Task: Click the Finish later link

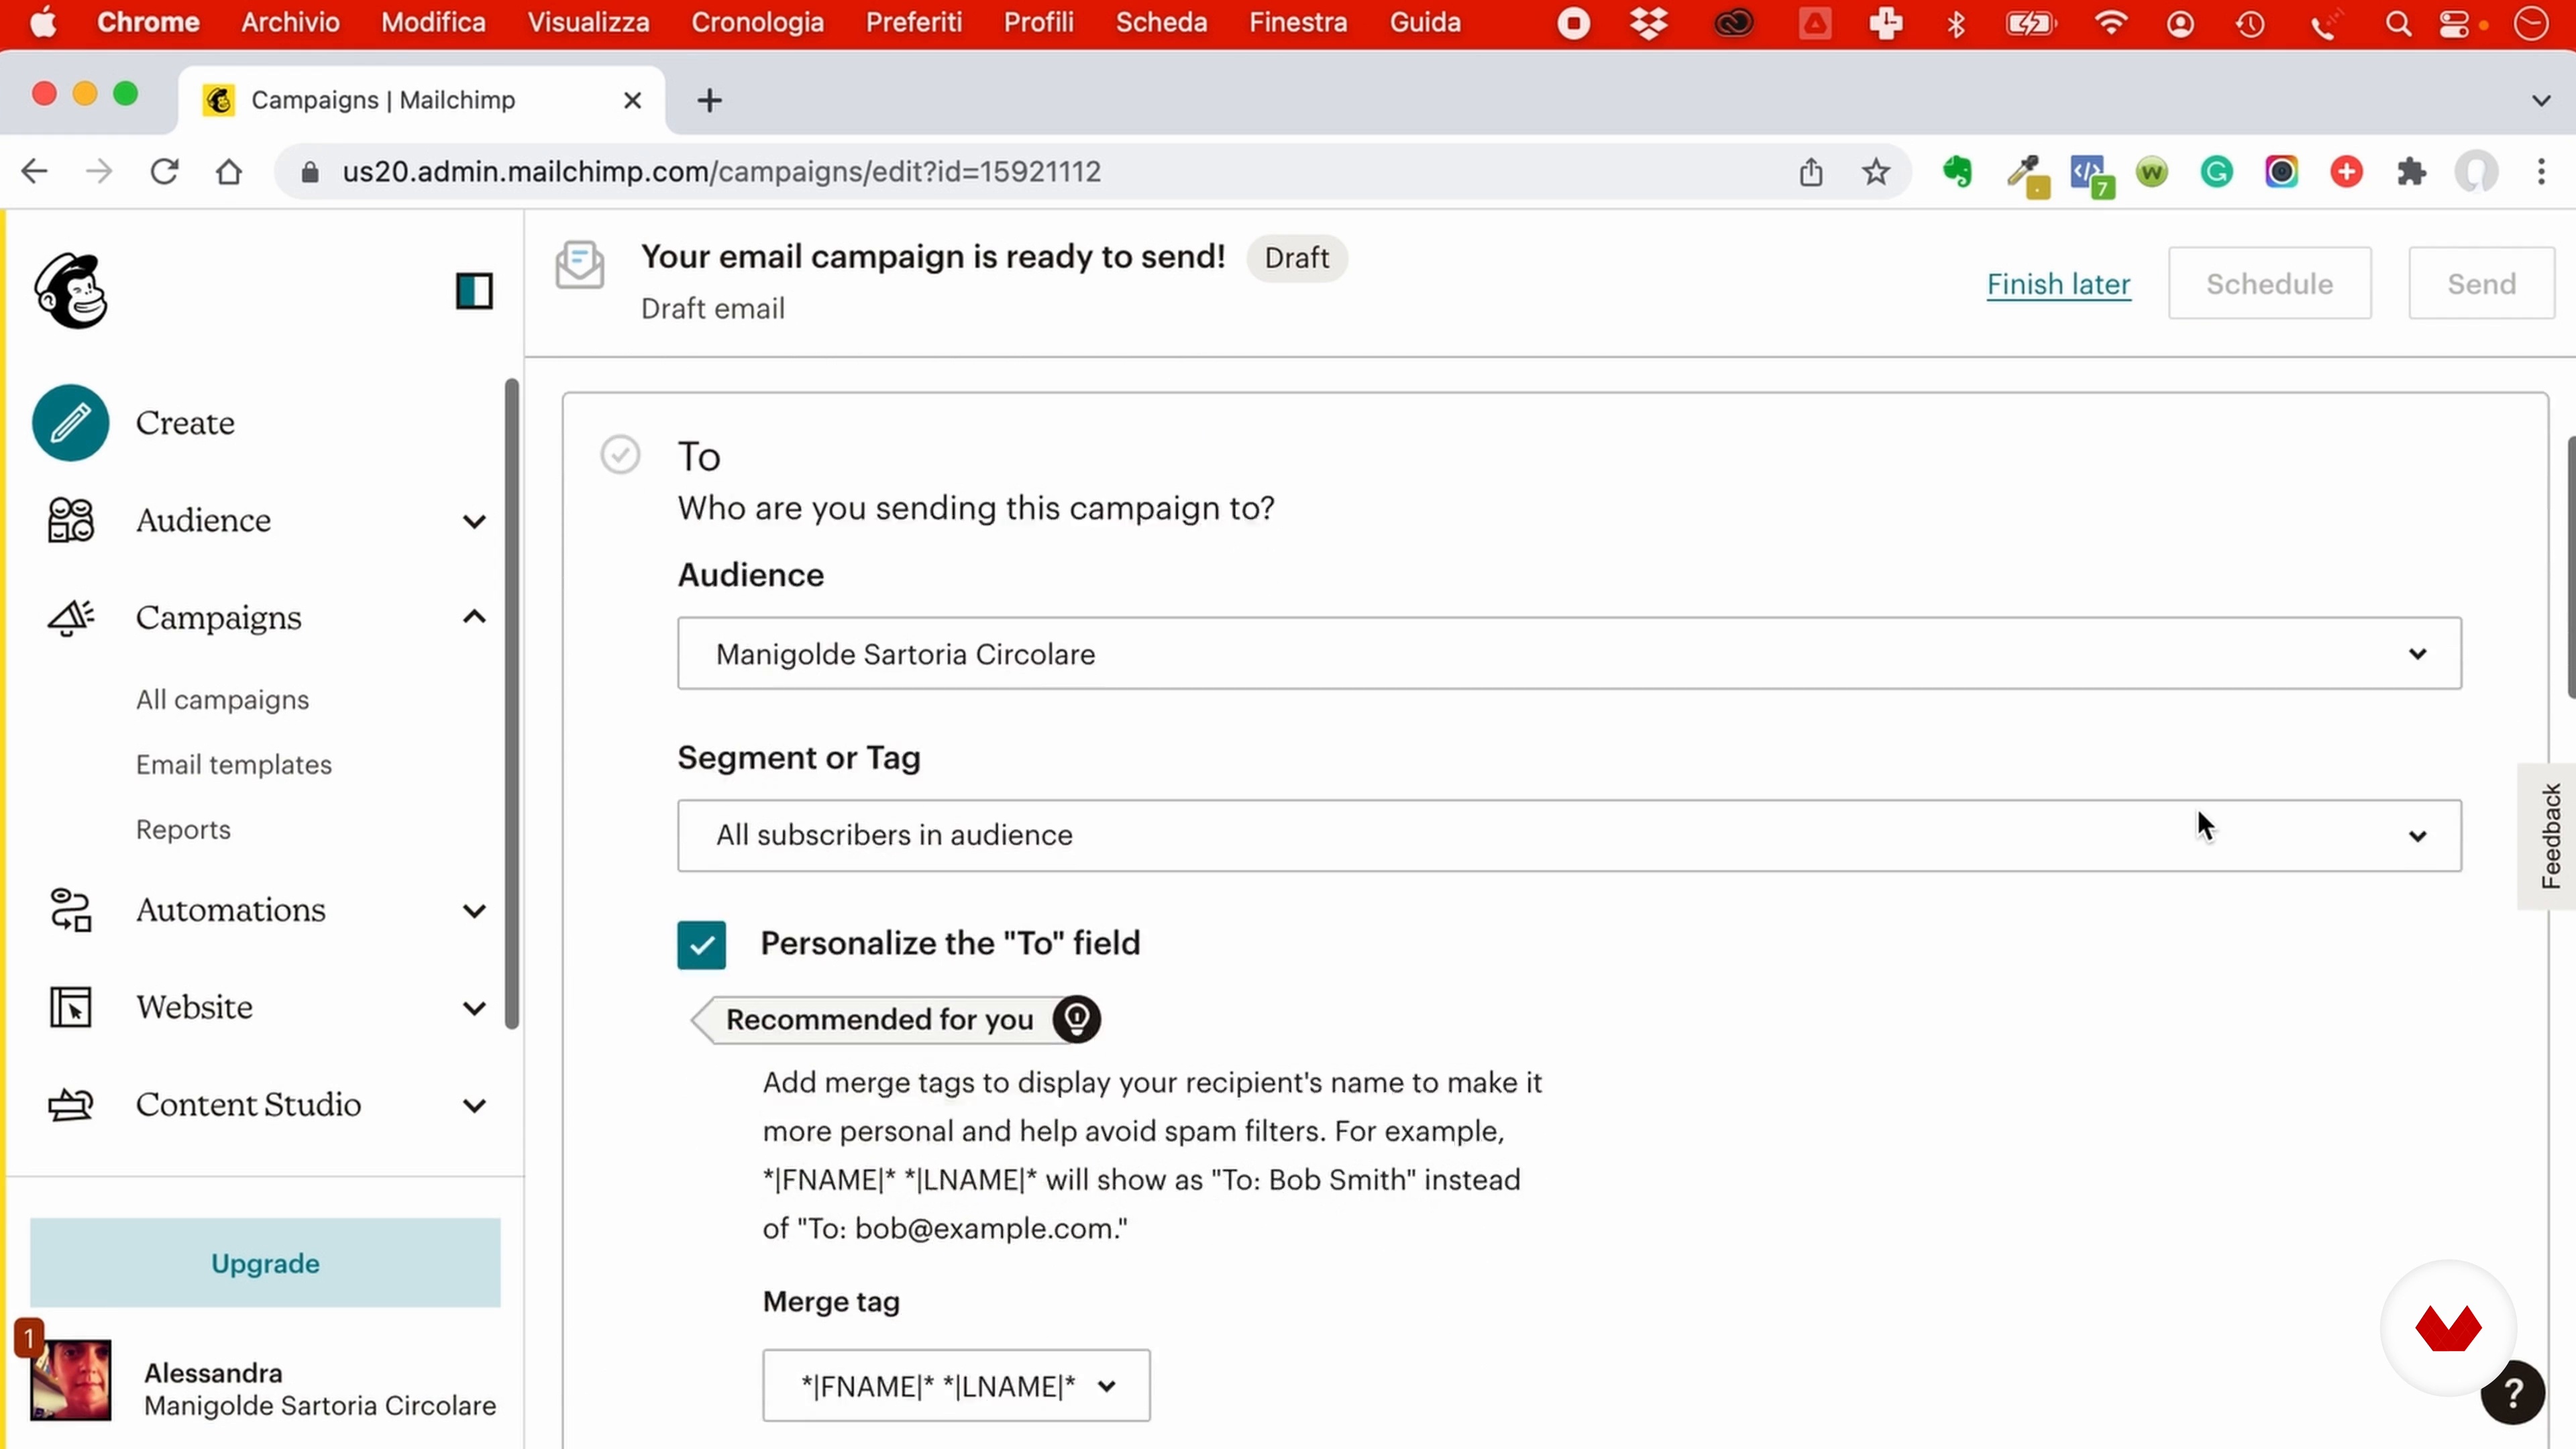Action: click(2058, 284)
